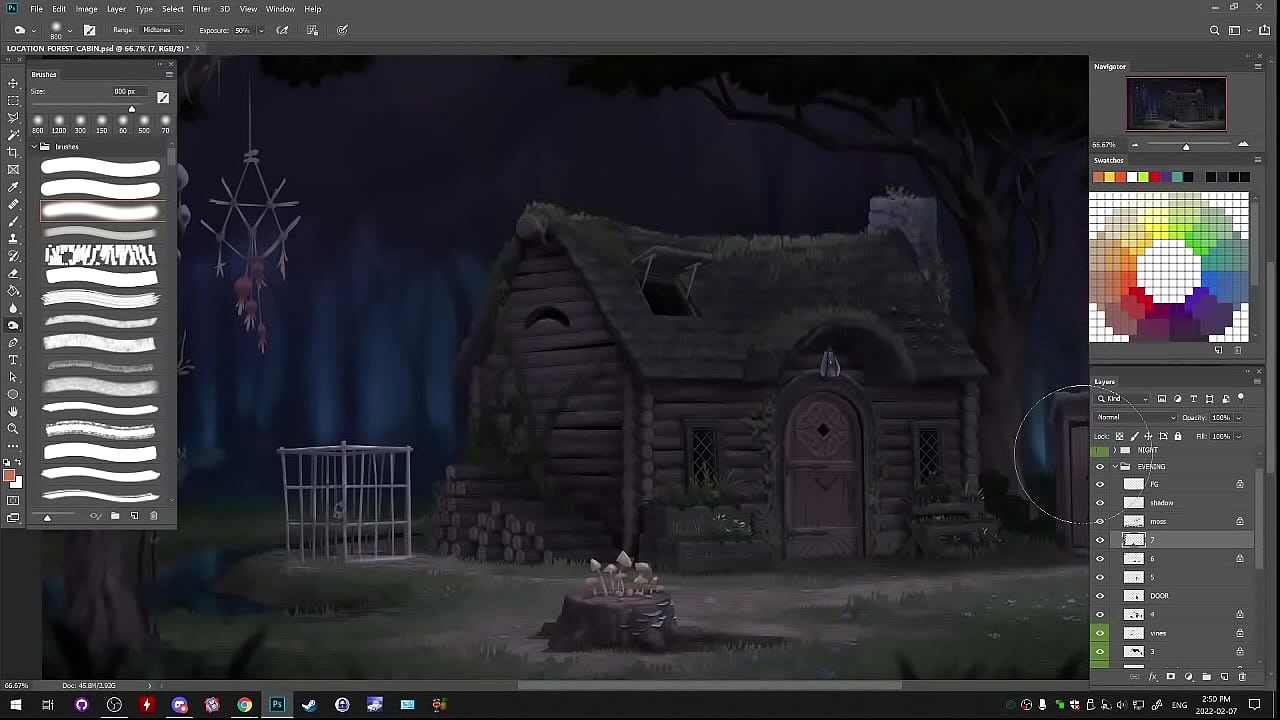Select the Eyedropper tool
Viewport: 1280px width, 720px height.
(x=13, y=187)
